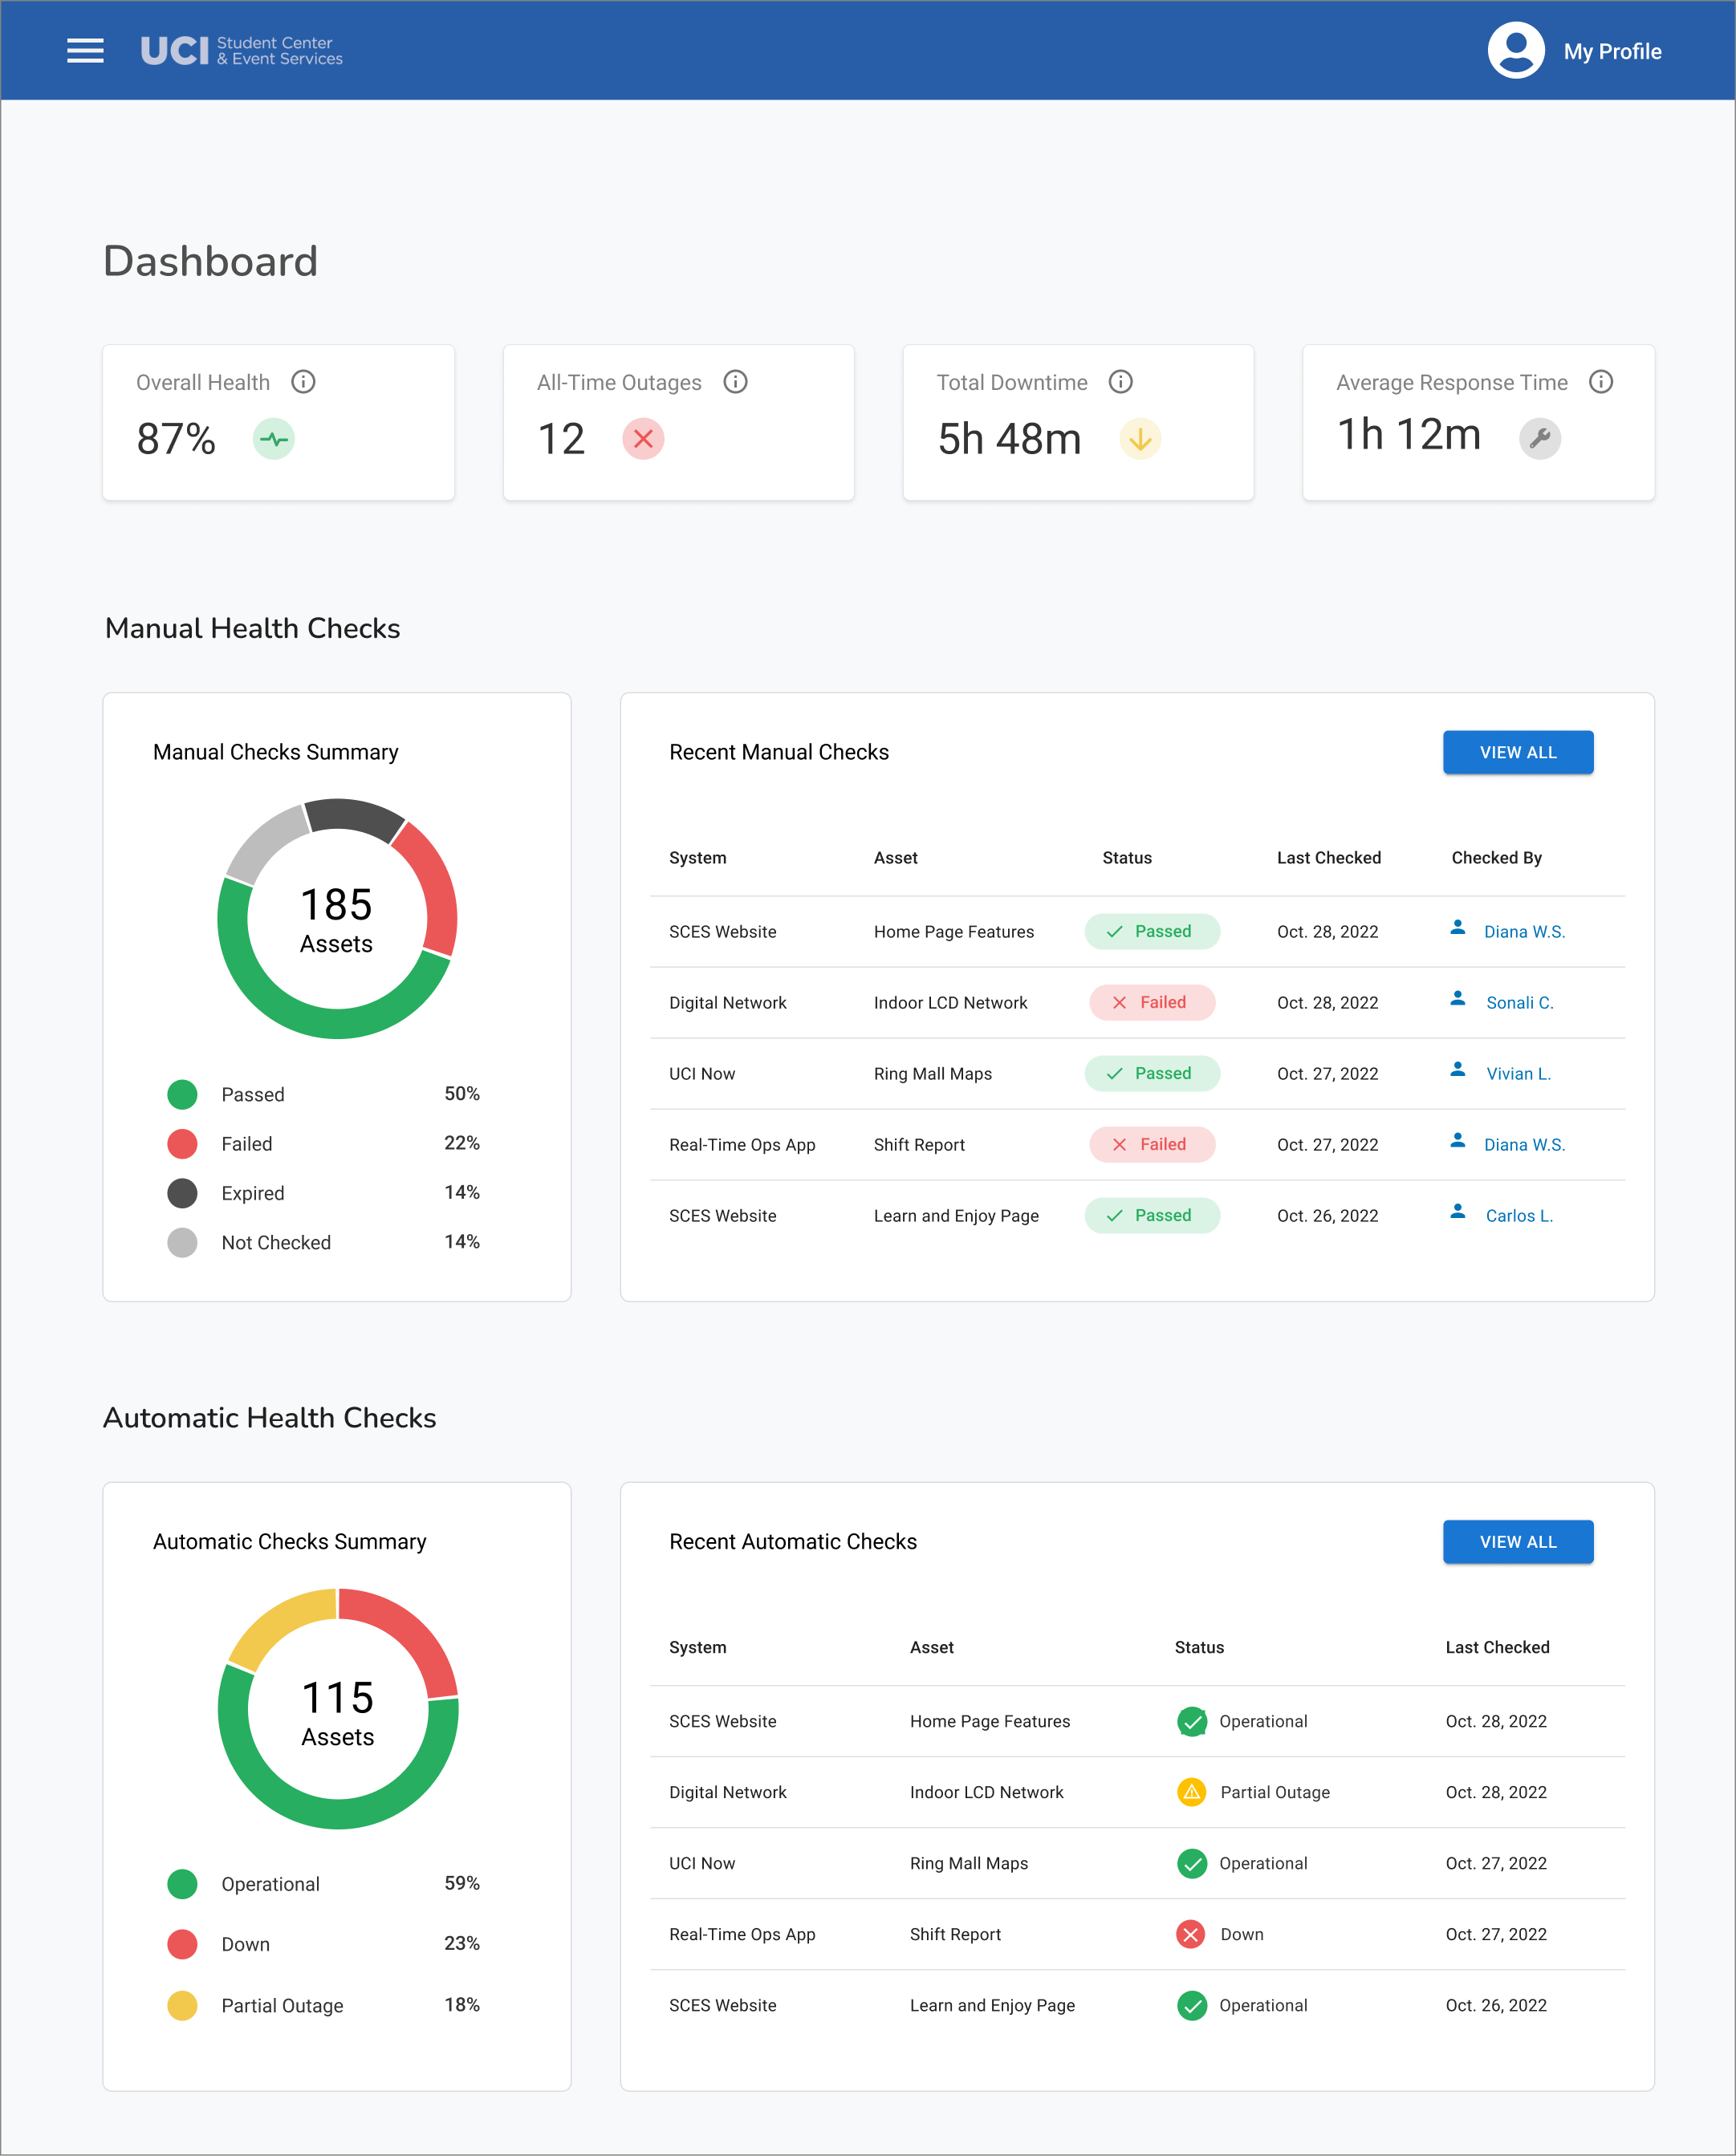Viewport: 1736px width, 2156px height.
Task: Click the Total Downtime info icon
Action: (x=1120, y=382)
